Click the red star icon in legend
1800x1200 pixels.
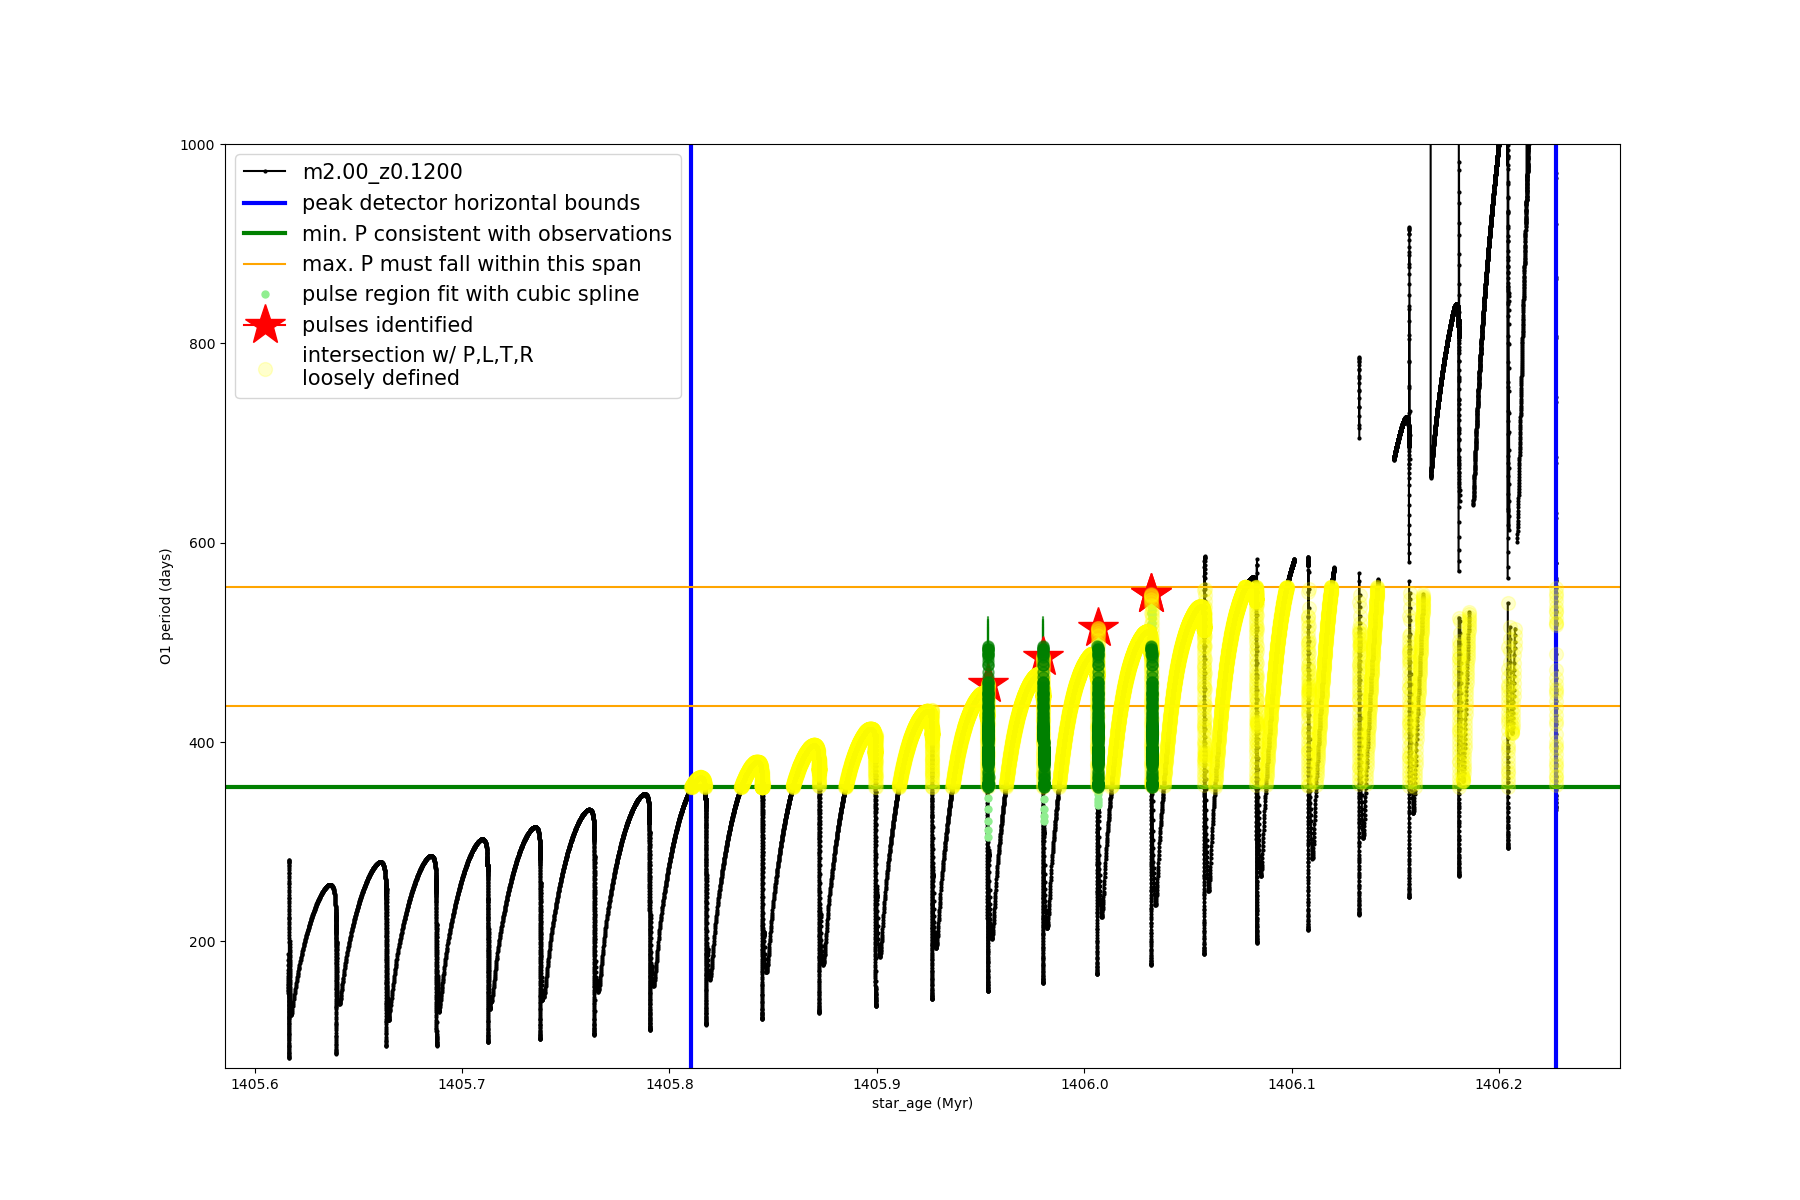pos(265,324)
